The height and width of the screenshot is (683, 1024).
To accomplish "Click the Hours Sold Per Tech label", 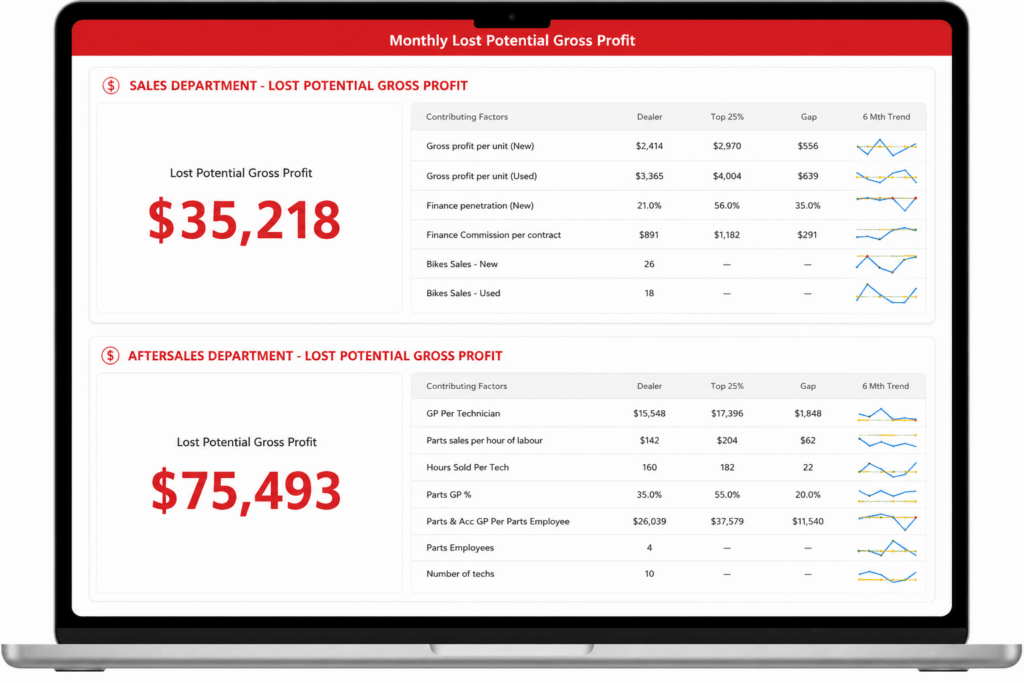I will point(467,467).
